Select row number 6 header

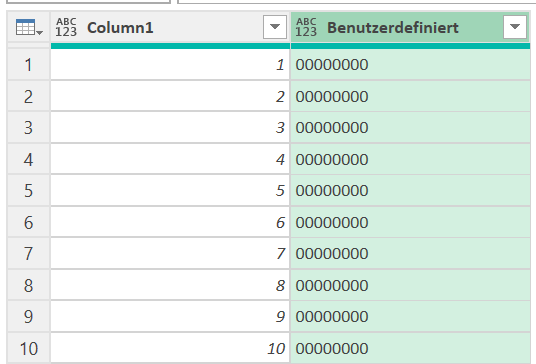tap(29, 222)
